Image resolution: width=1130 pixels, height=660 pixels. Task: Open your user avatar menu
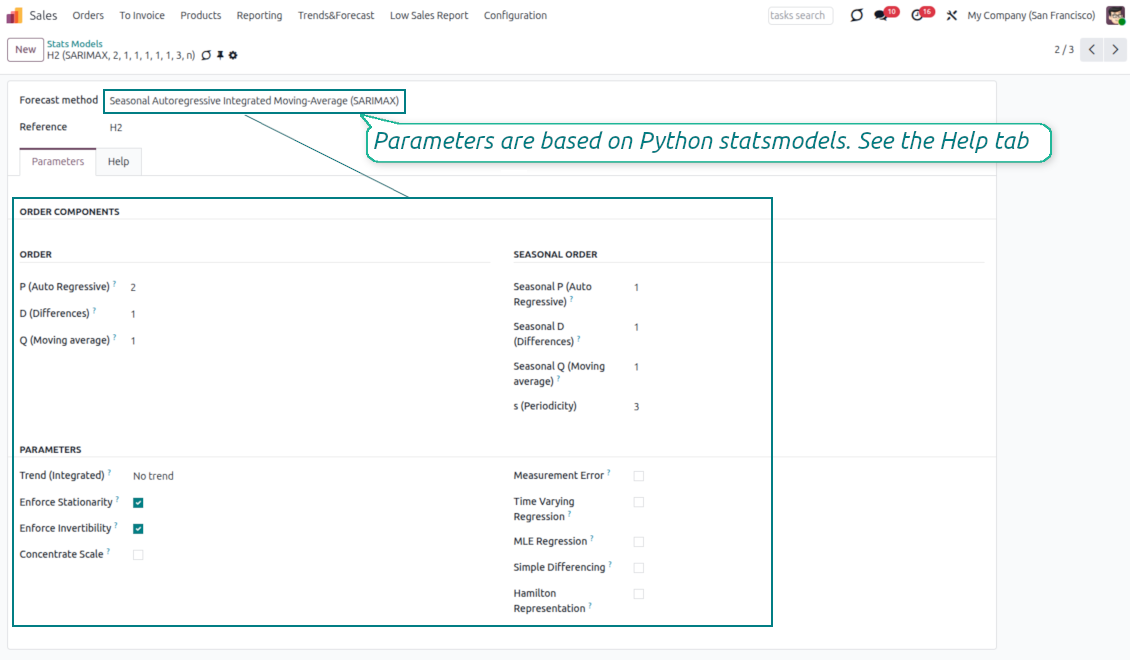pos(1113,15)
